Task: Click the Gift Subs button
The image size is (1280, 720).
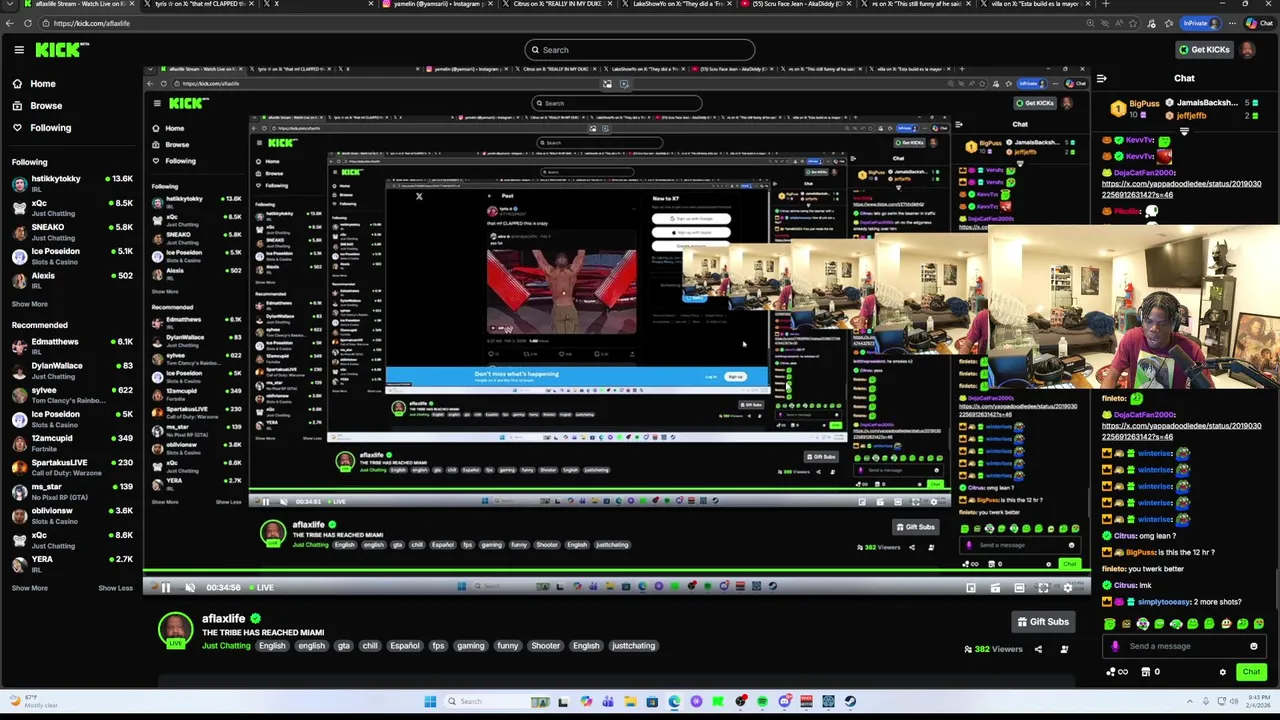Action: [x=1043, y=622]
